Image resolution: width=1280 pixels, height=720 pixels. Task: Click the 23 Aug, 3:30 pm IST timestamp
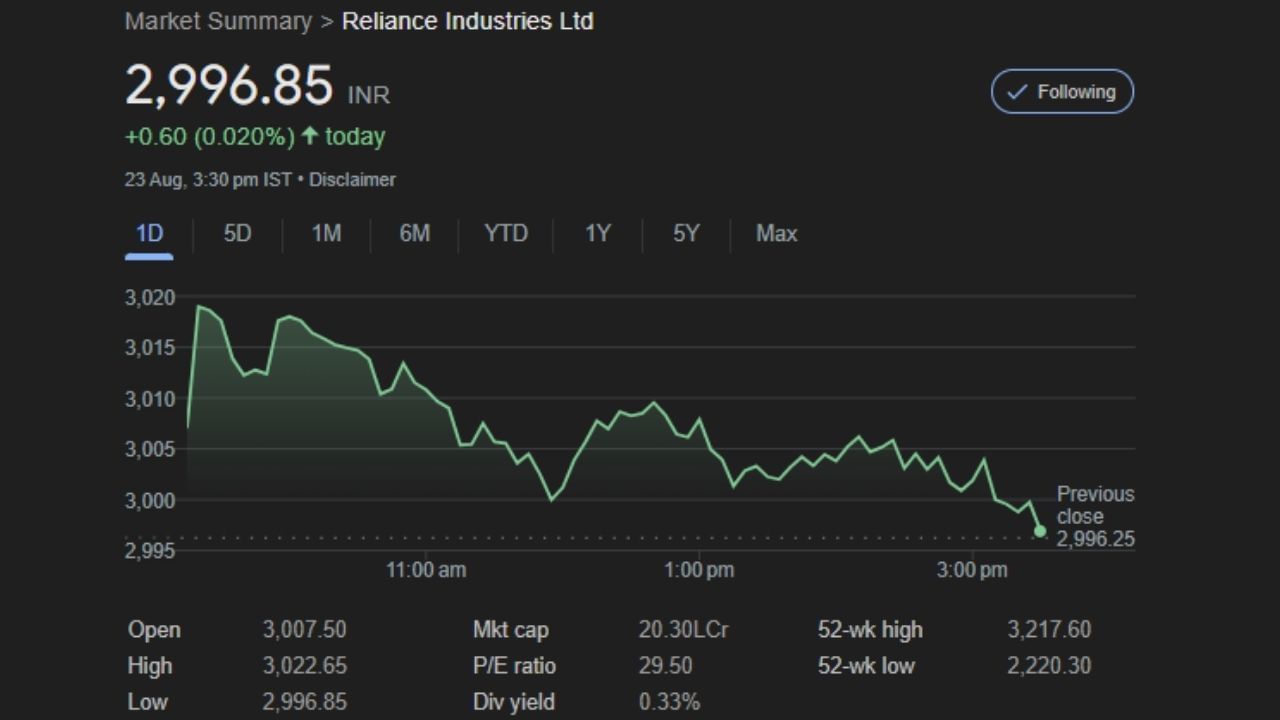(x=208, y=180)
